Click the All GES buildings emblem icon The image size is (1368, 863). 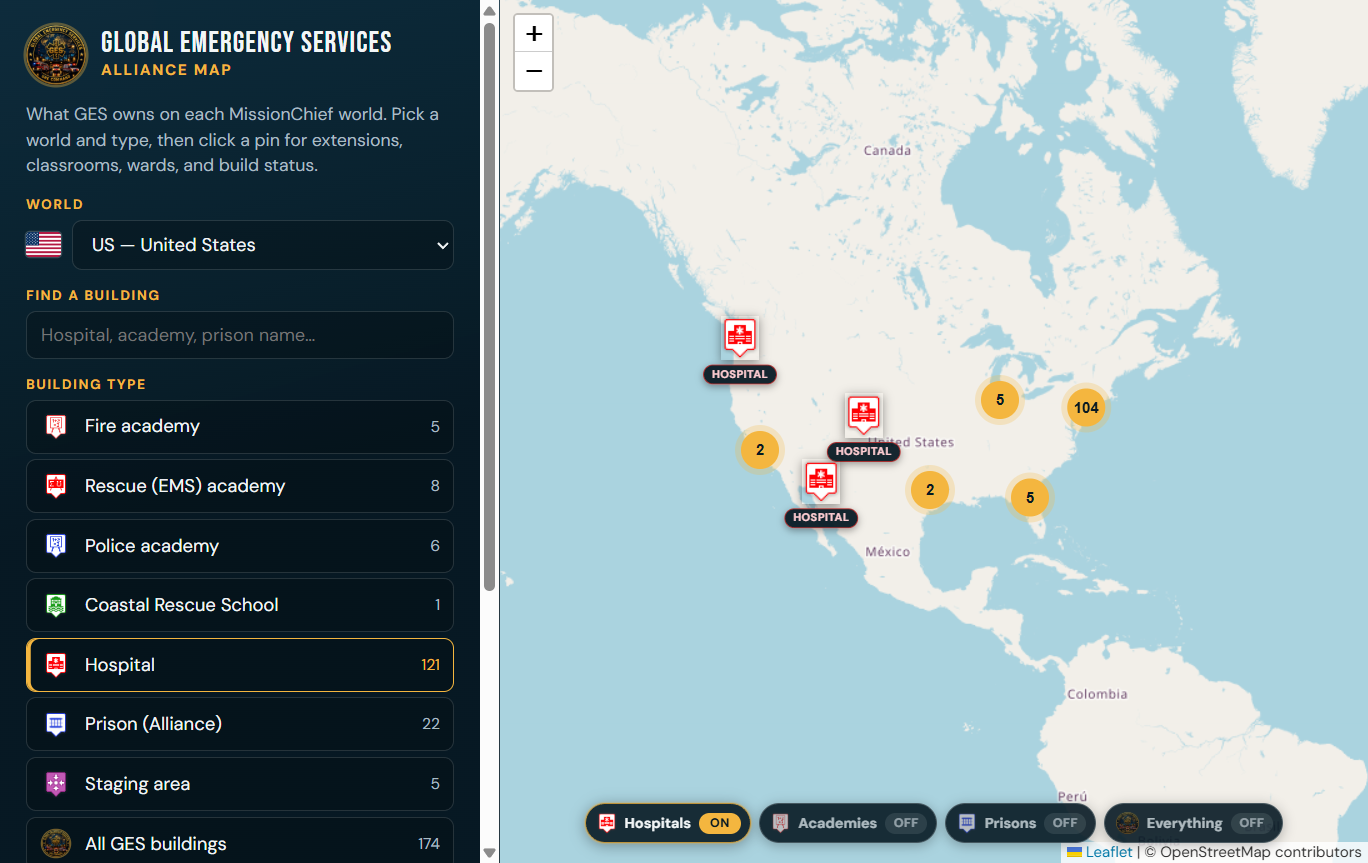56,844
